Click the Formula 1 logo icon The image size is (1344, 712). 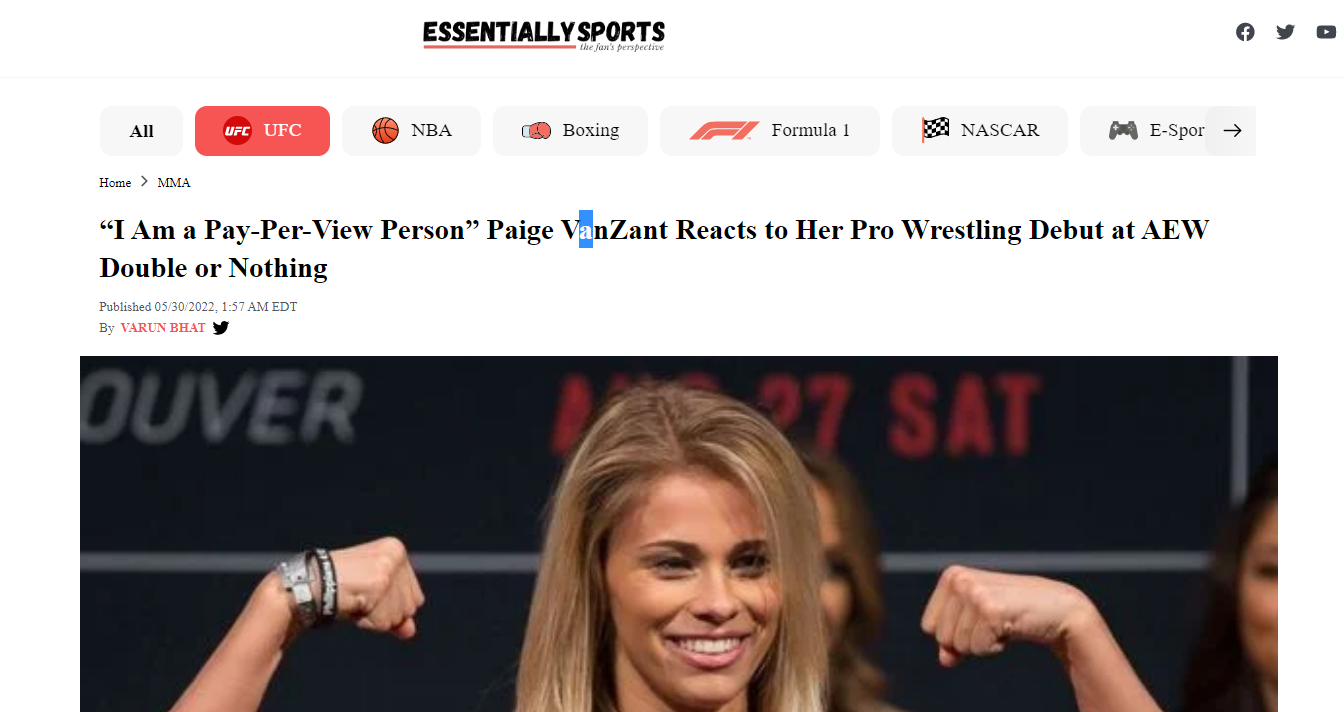pos(724,130)
